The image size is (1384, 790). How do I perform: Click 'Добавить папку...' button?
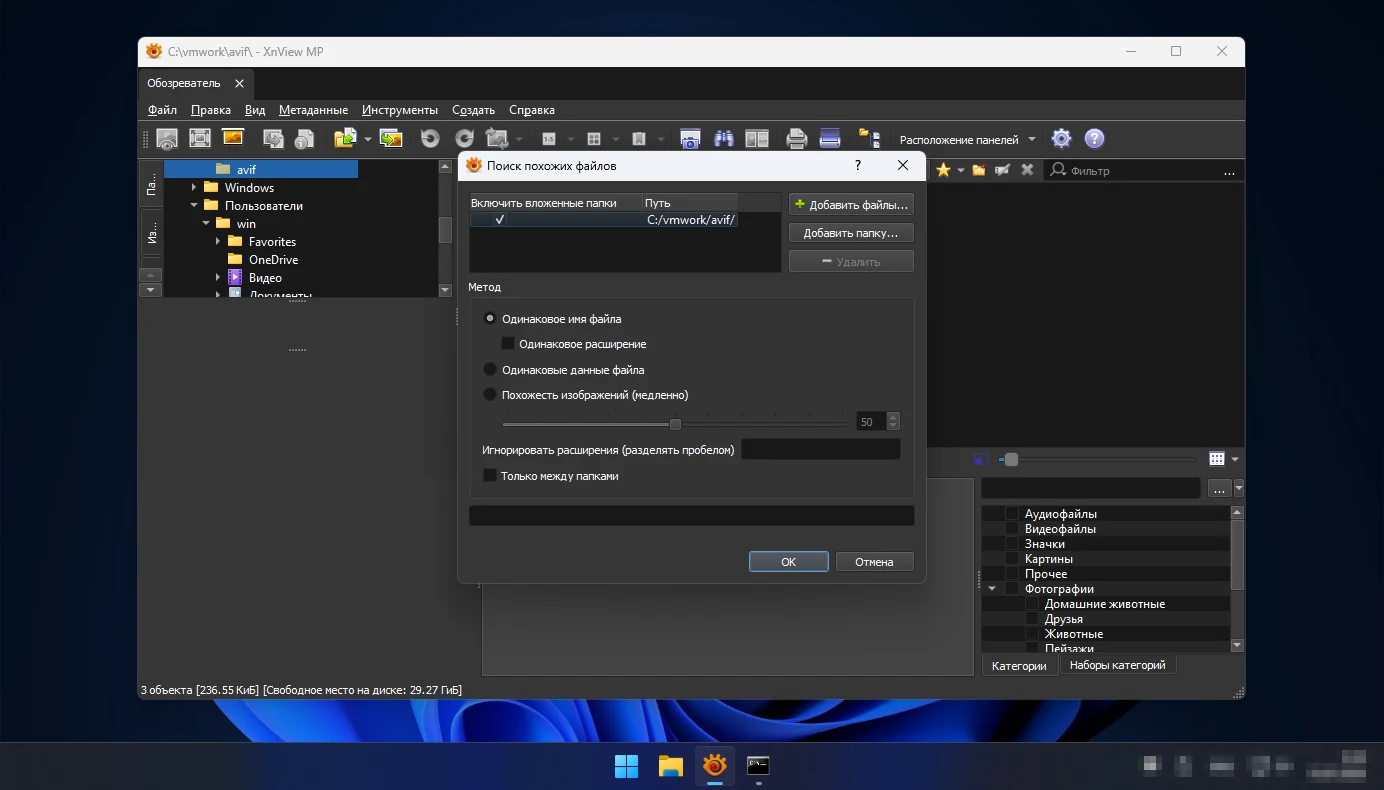851,233
